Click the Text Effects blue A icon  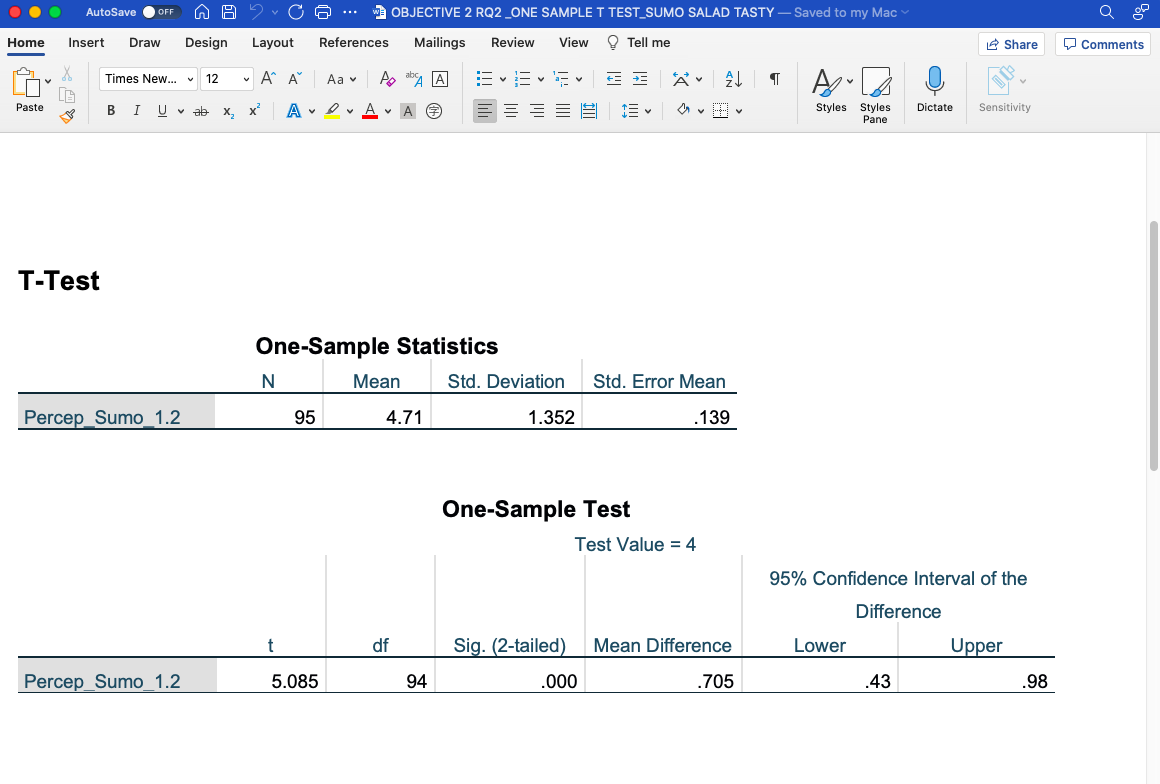pyautogui.click(x=294, y=111)
